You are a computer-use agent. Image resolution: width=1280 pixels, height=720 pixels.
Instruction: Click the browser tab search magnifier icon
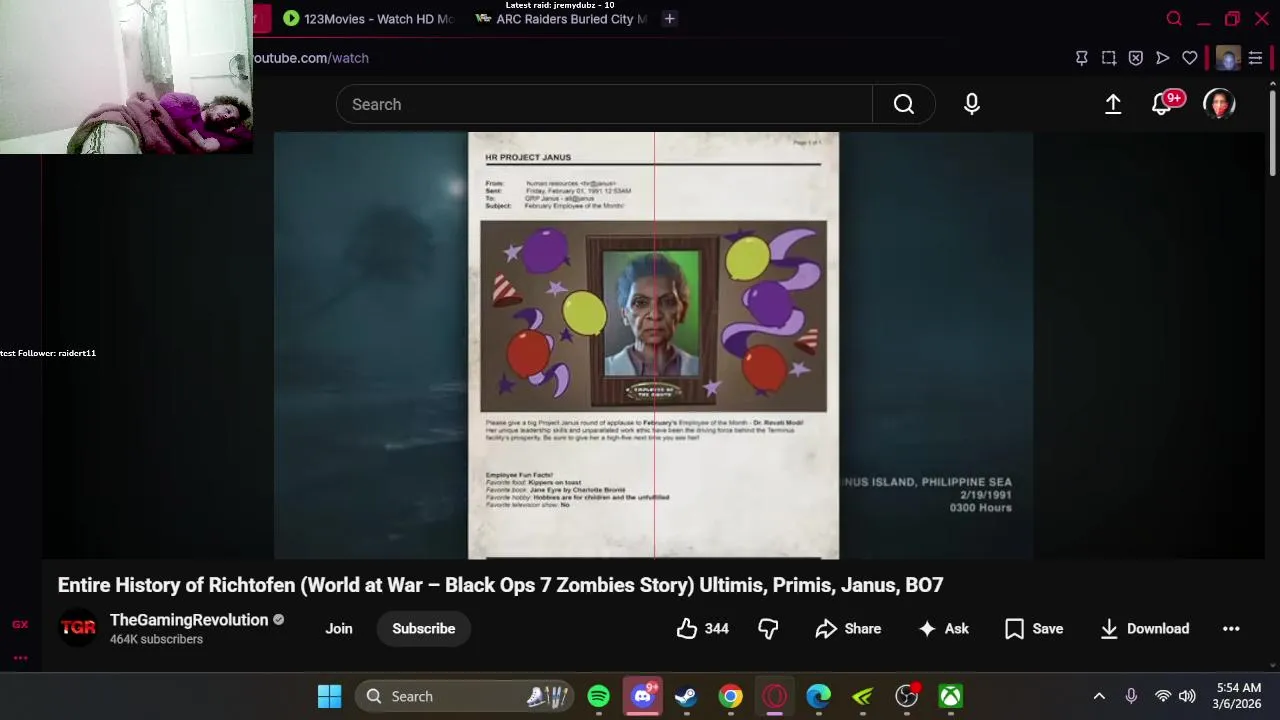[x=1175, y=18]
